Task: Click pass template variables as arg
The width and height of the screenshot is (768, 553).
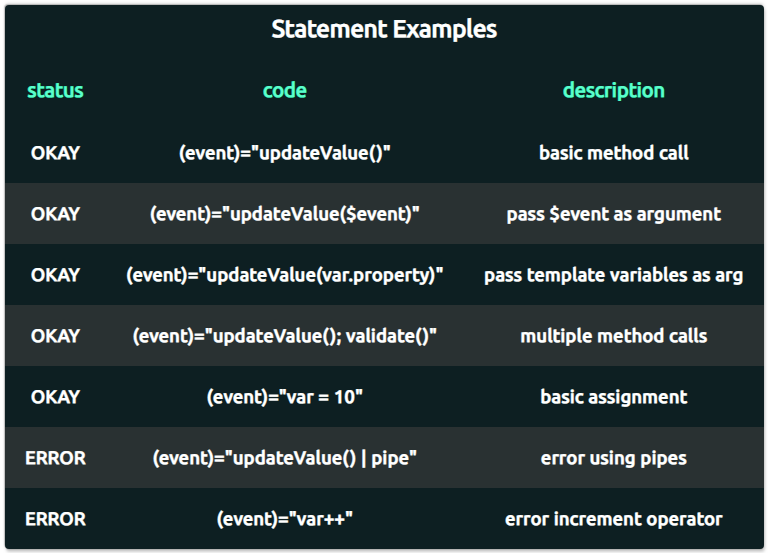Action: click(x=614, y=275)
